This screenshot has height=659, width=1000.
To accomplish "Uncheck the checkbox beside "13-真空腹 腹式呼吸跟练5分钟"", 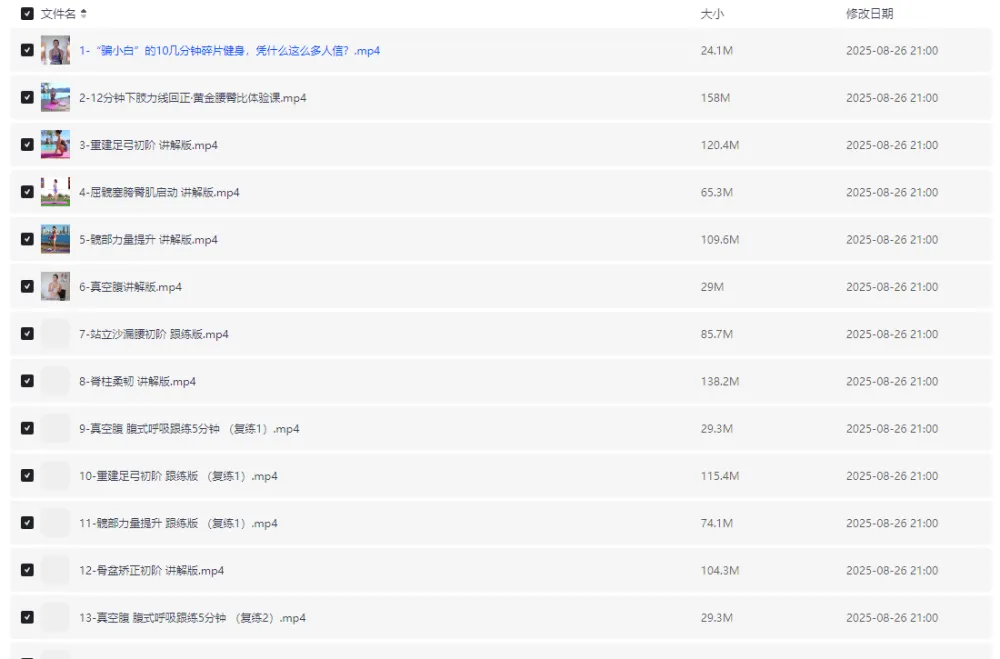I will click(27, 617).
